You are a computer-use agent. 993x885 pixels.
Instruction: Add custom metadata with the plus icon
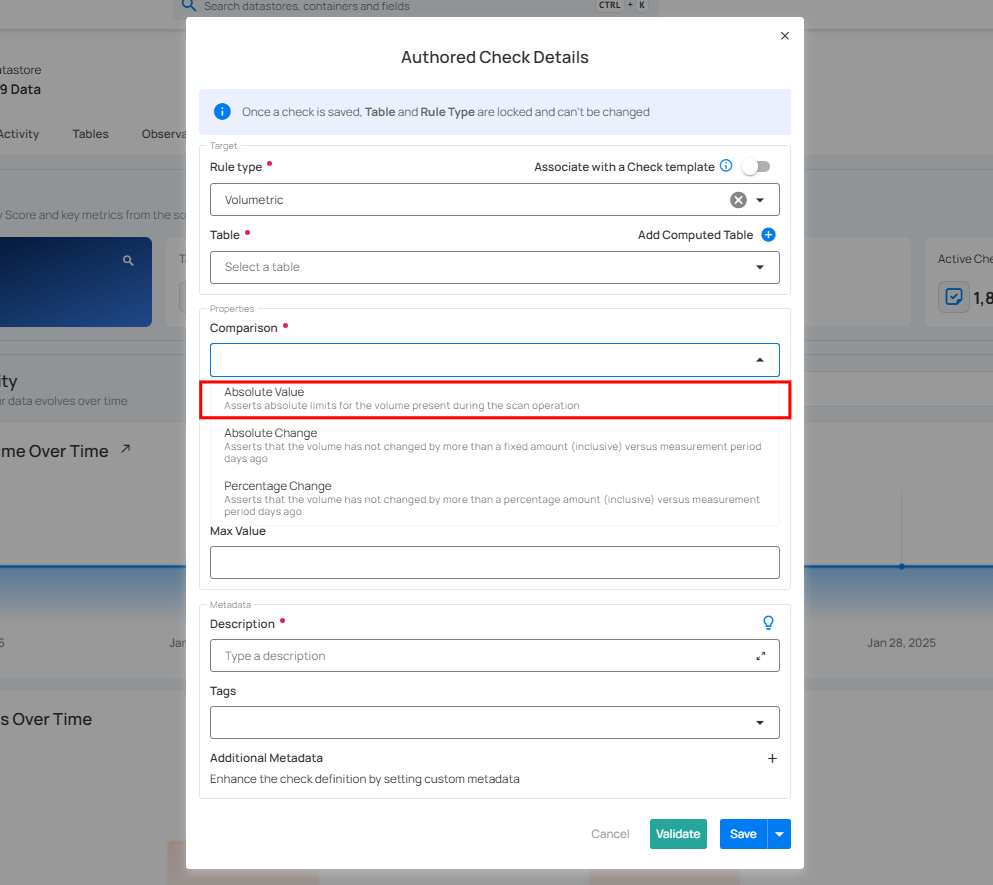pyautogui.click(x=771, y=759)
